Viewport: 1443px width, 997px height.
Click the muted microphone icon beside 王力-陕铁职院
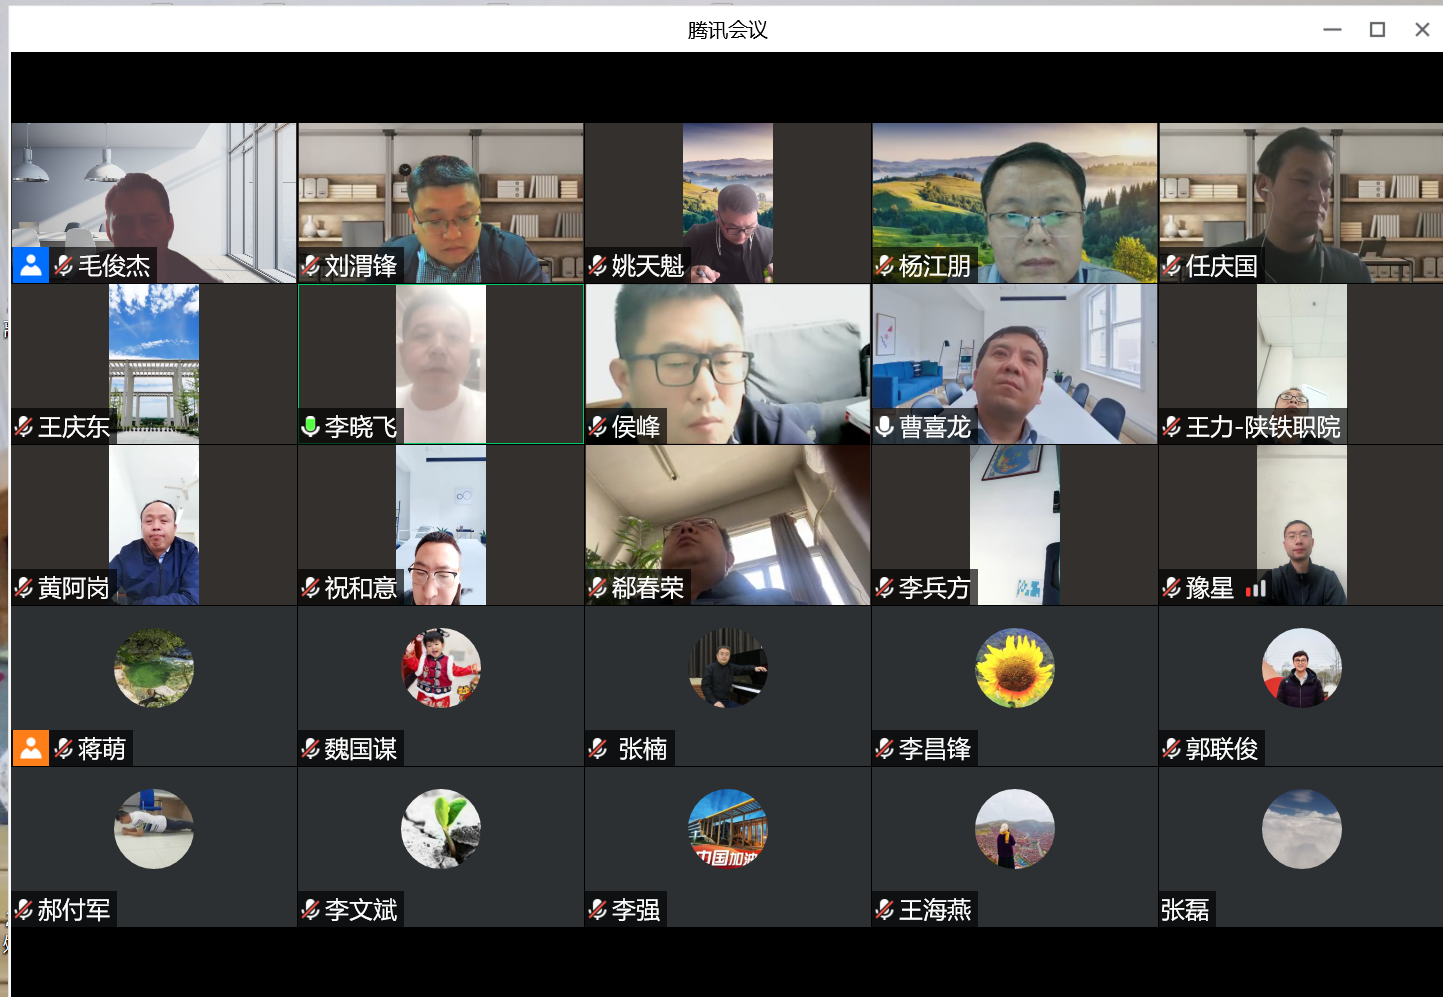1172,427
